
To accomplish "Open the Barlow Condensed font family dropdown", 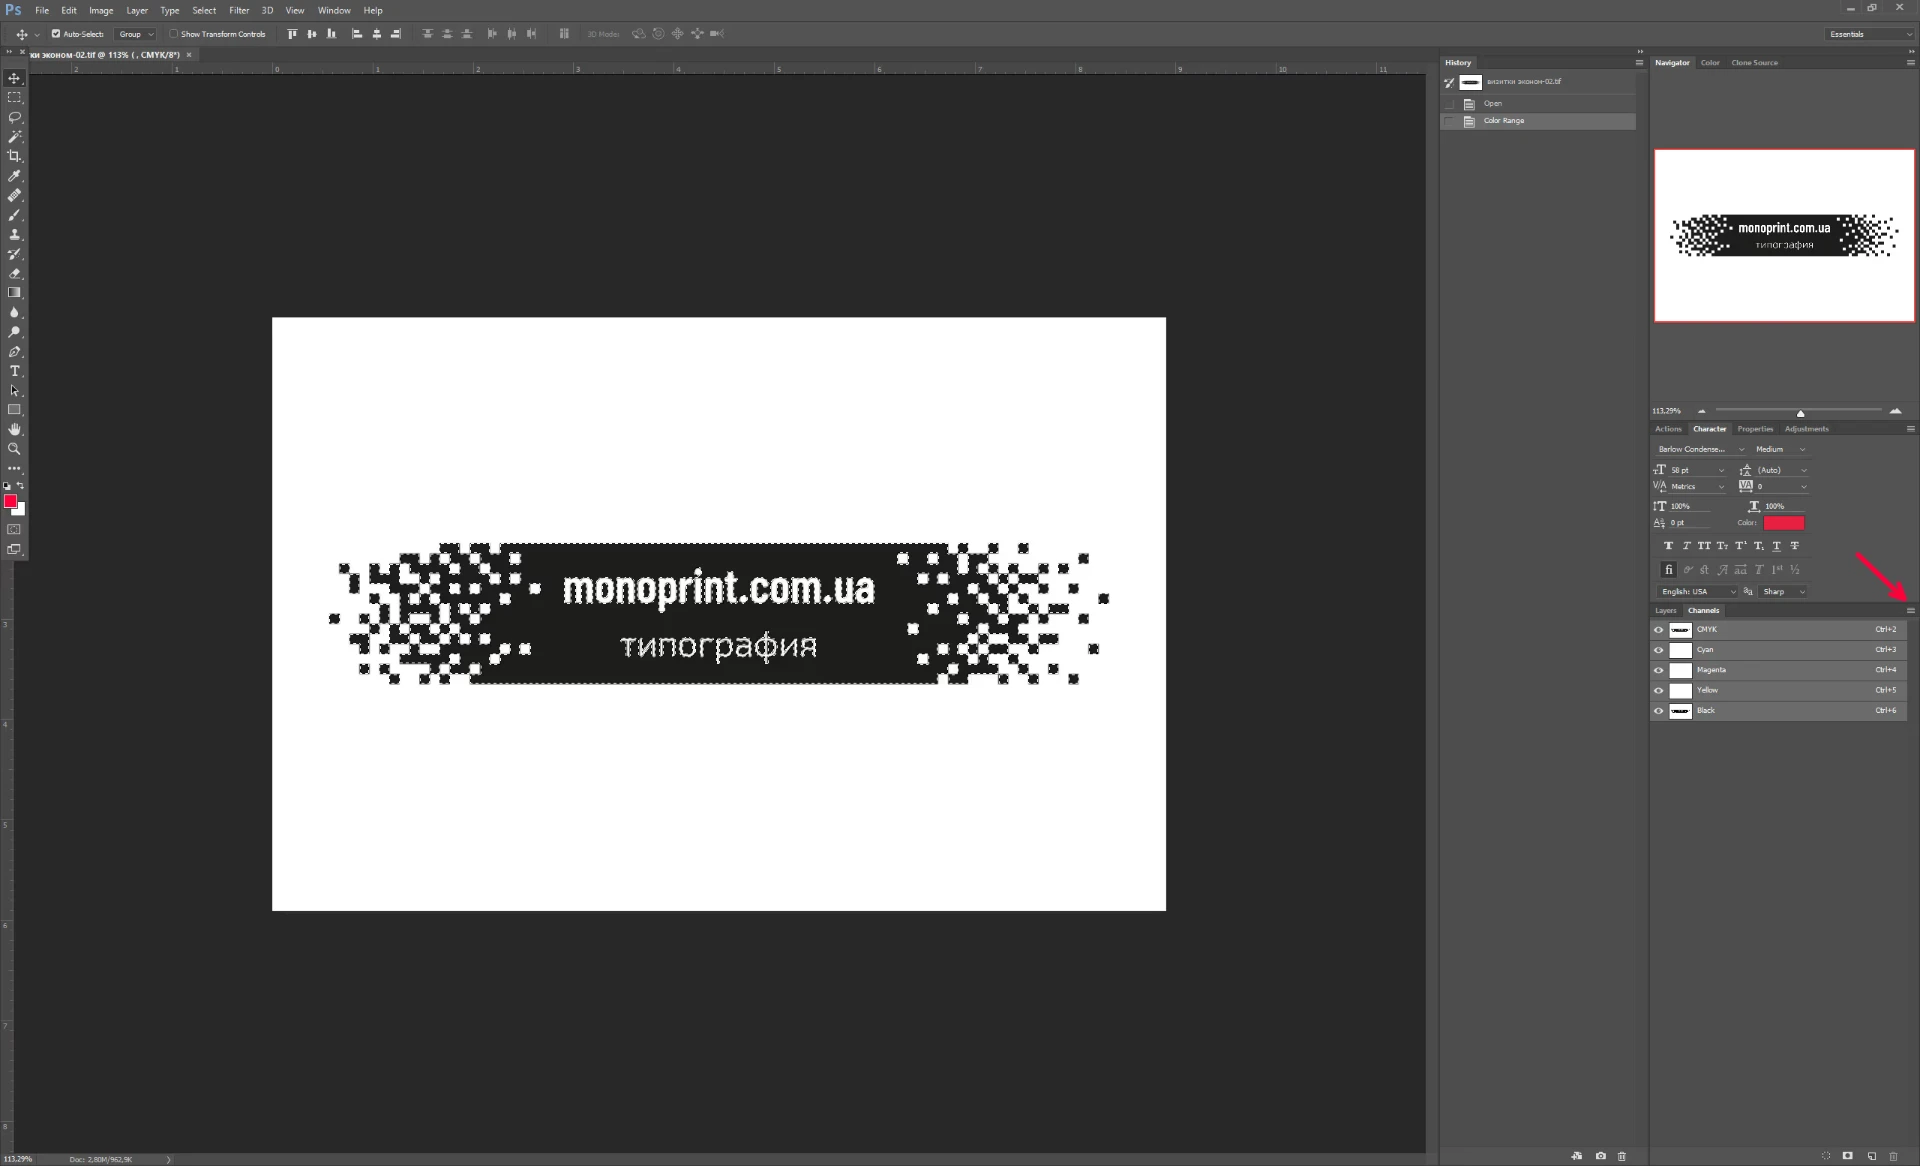I will (1700, 449).
